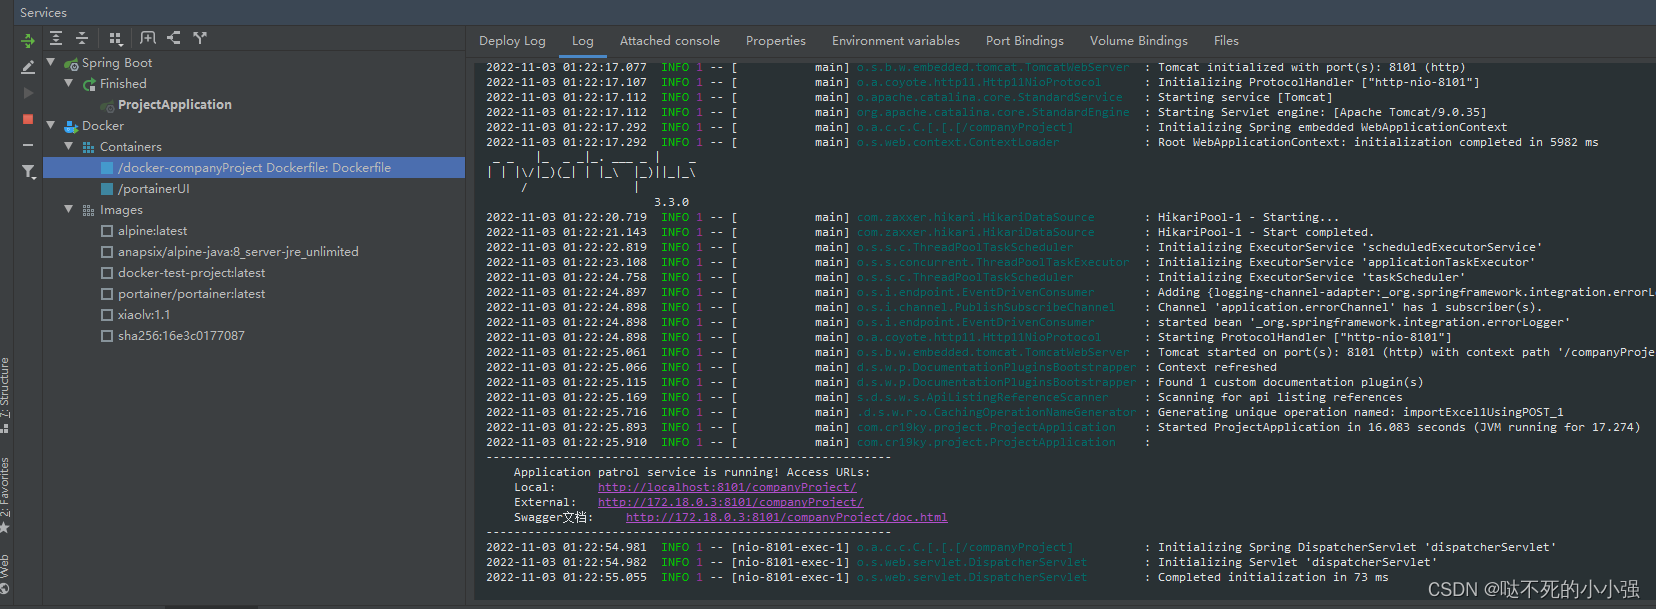
Task: Open the Environment variables tab
Action: pyautogui.click(x=896, y=41)
